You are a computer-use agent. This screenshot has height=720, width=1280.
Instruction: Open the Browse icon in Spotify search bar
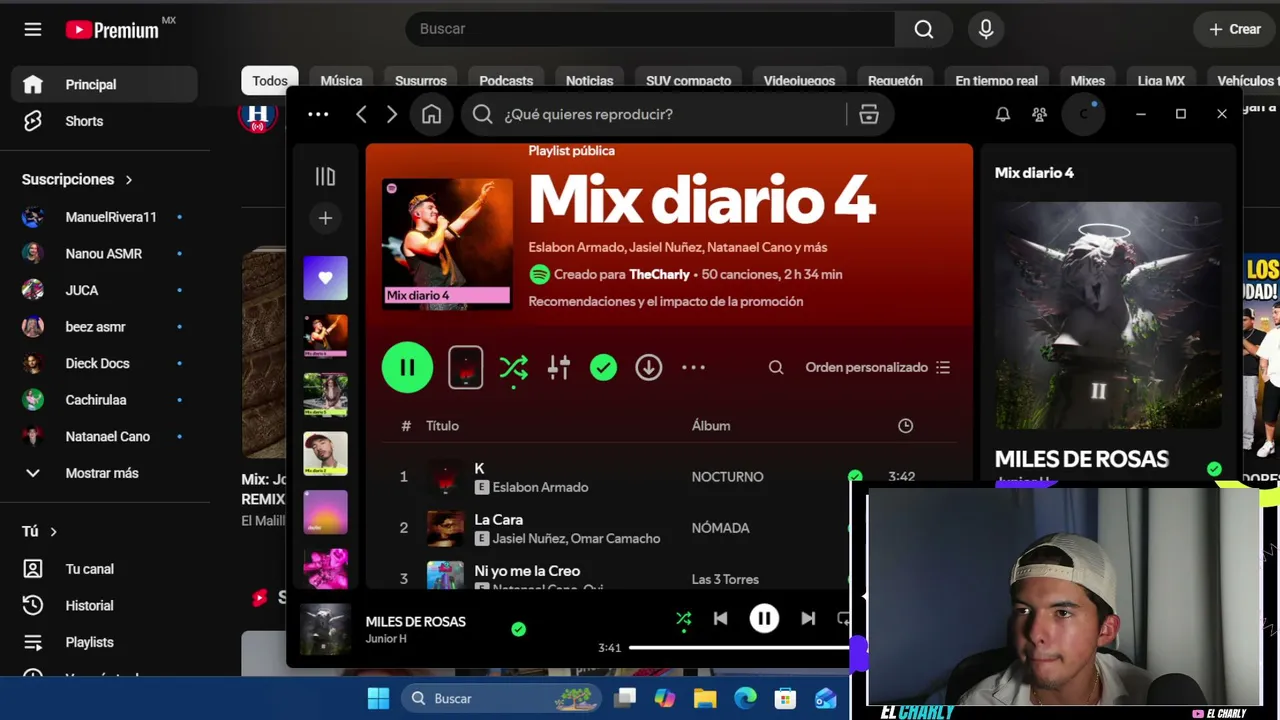click(869, 114)
